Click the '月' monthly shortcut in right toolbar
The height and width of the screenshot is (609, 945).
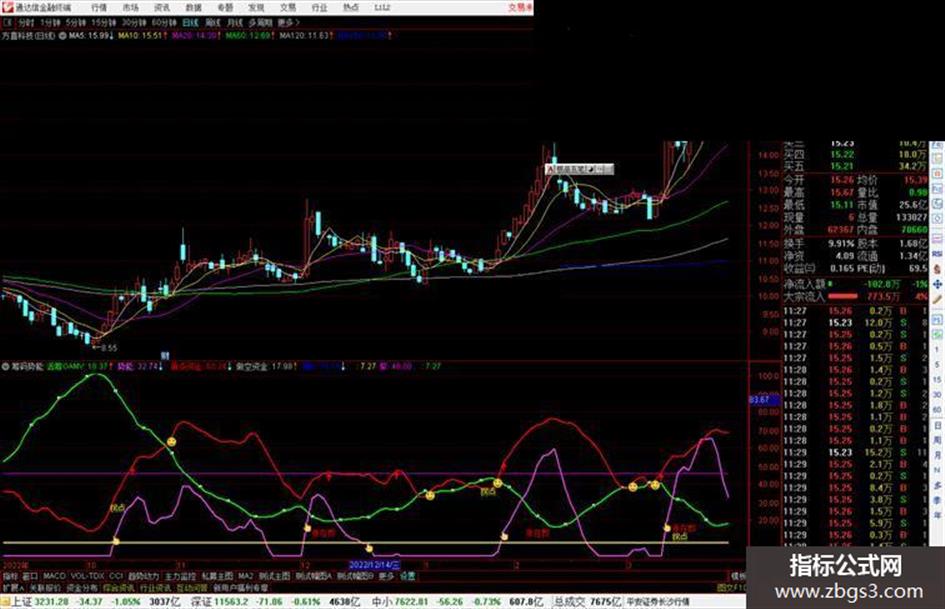pyautogui.click(x=937, y=454)
